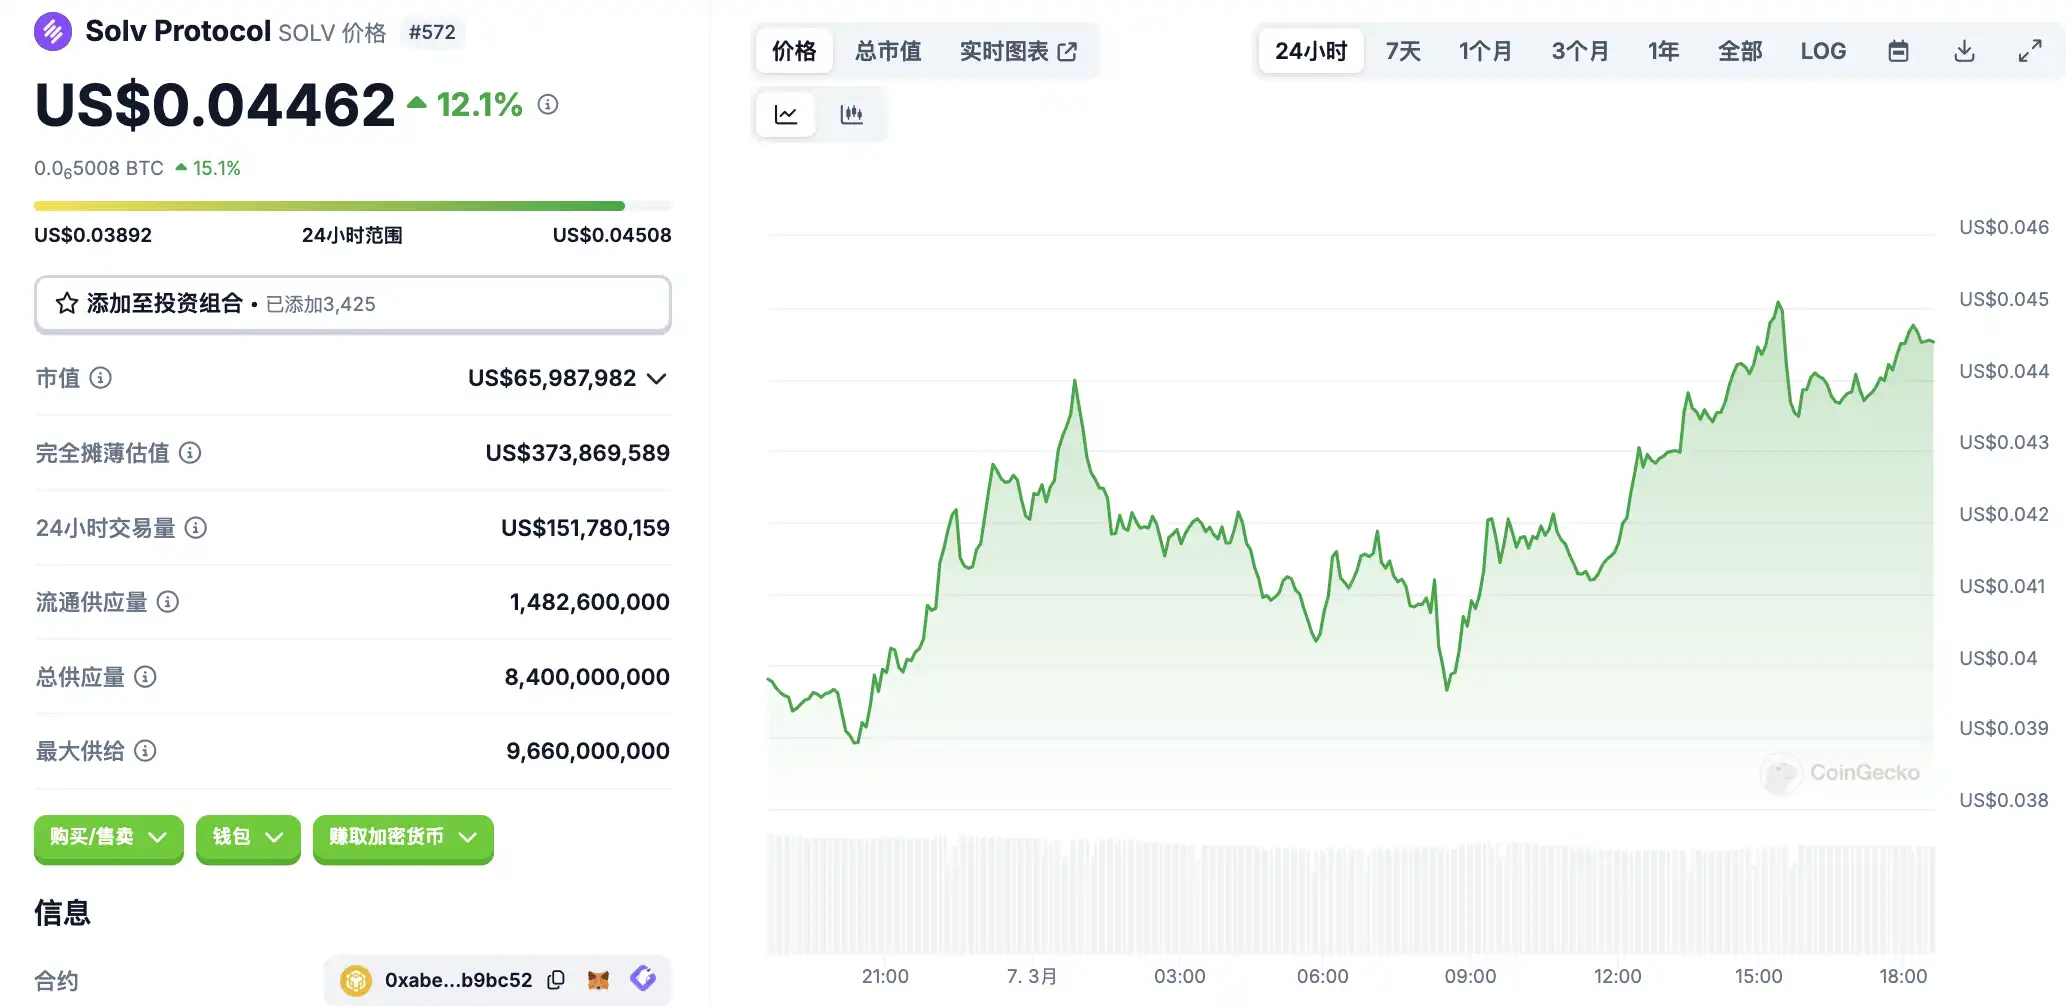Download the chart data
The width and height of the screenshot is (2070, 1006).
tap(1964, 51)
